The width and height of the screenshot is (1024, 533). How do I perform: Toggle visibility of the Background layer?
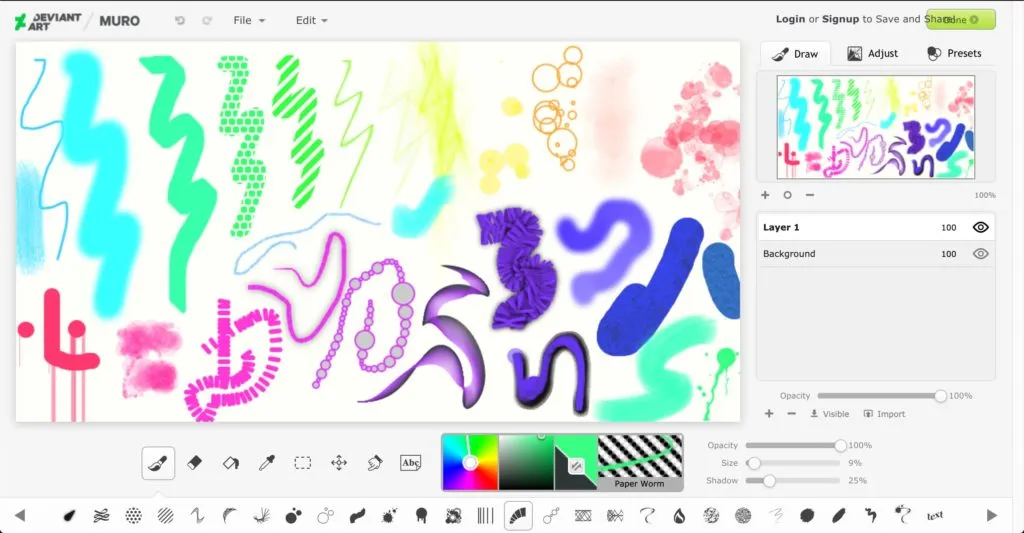[x=980, y=254]
